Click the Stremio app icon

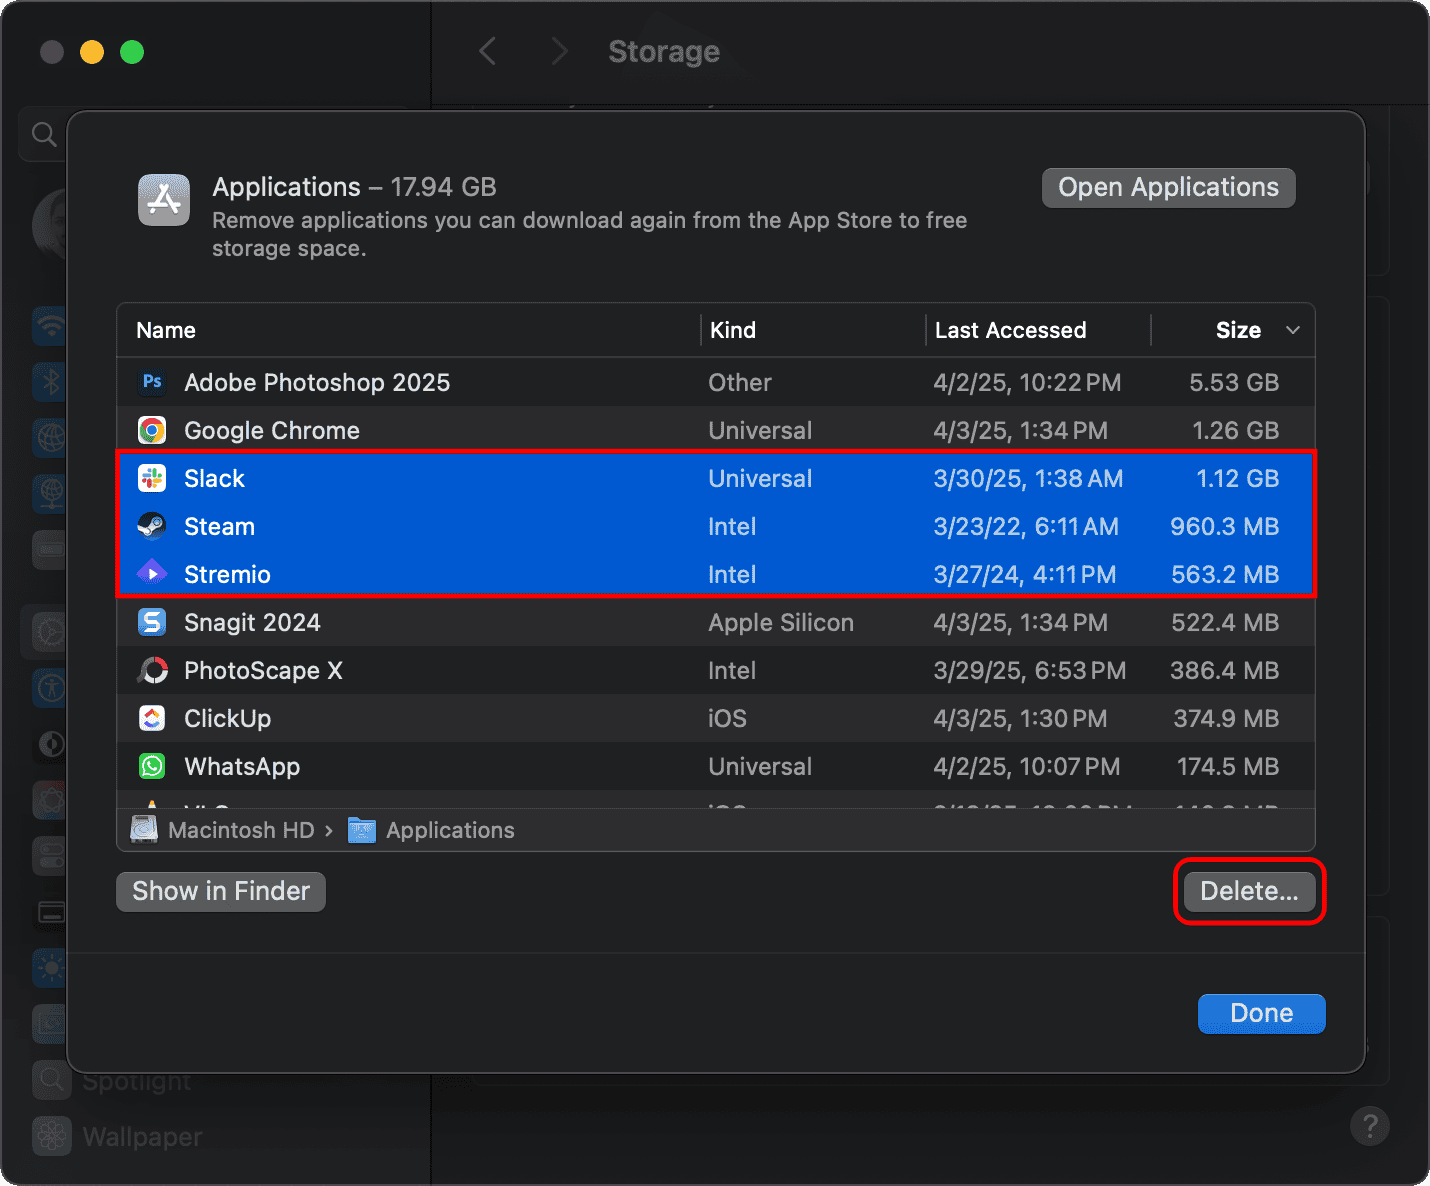click(152, 574)
